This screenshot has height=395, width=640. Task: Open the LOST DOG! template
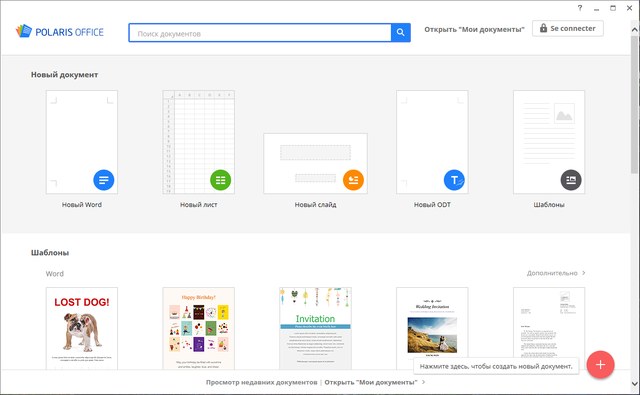click(82, 328)
